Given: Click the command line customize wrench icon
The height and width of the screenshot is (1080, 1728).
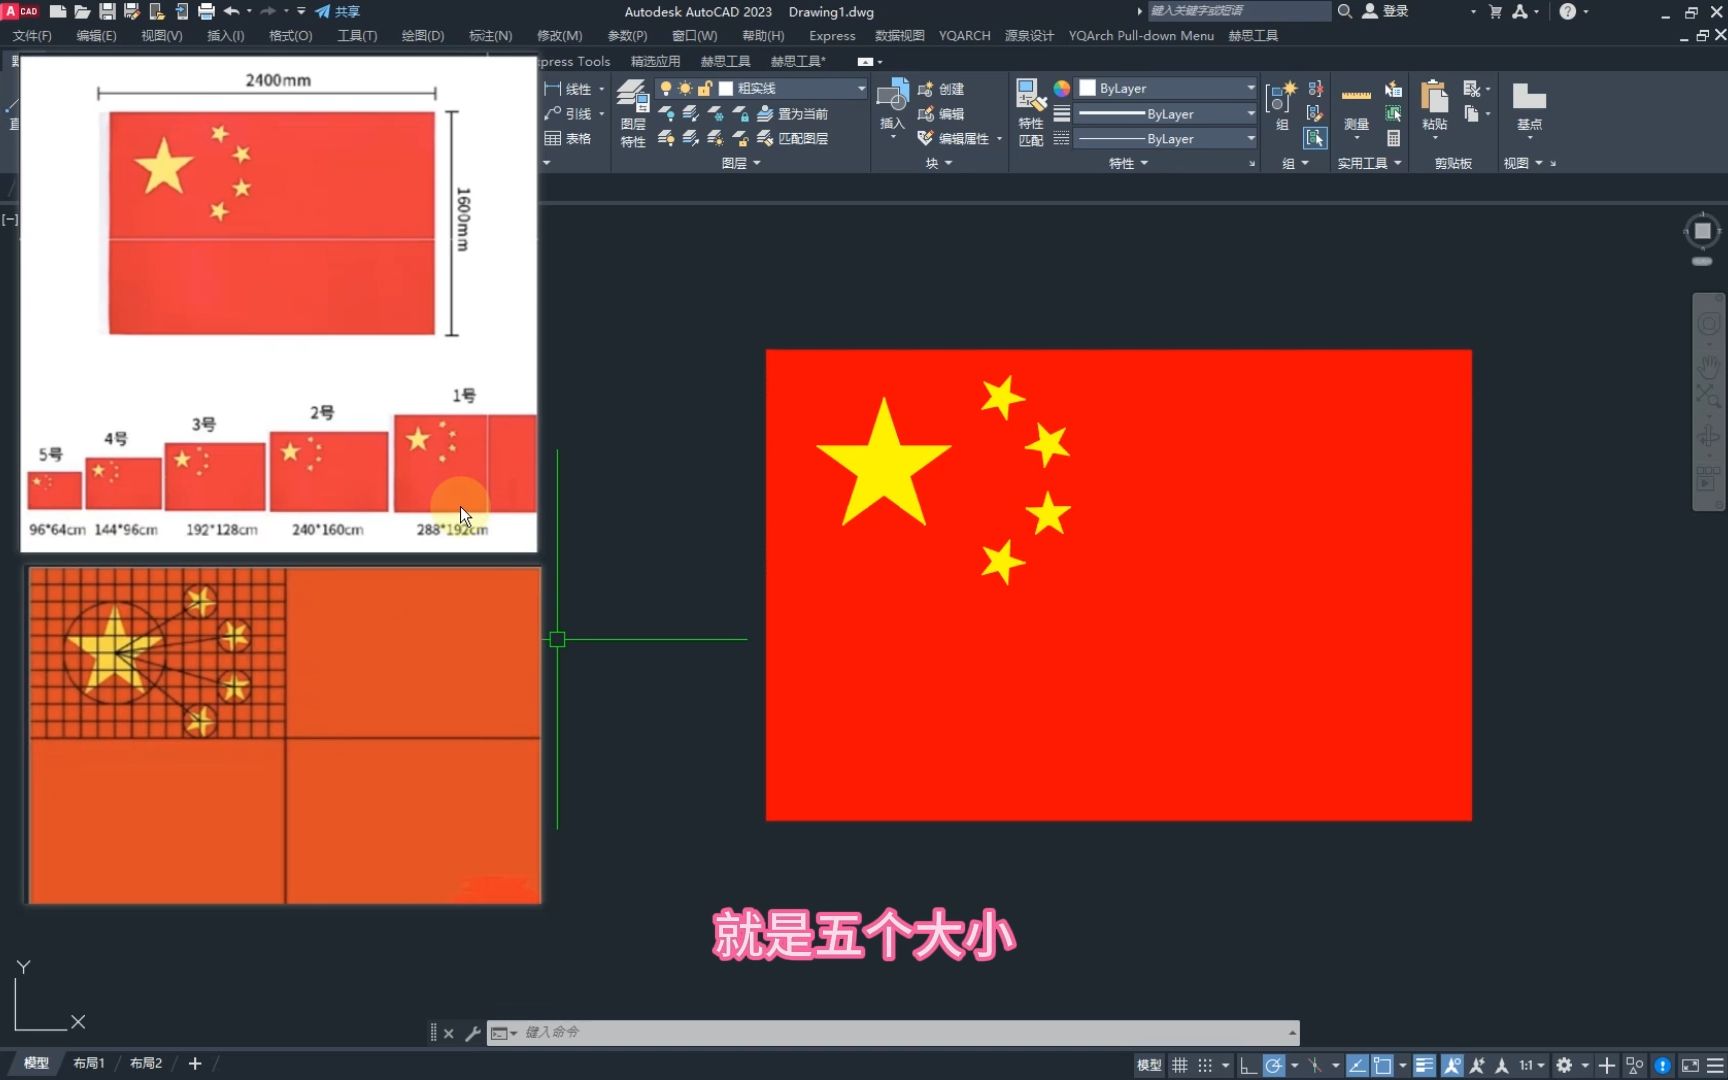Looking at the screenshot, I should (473, 1033).
